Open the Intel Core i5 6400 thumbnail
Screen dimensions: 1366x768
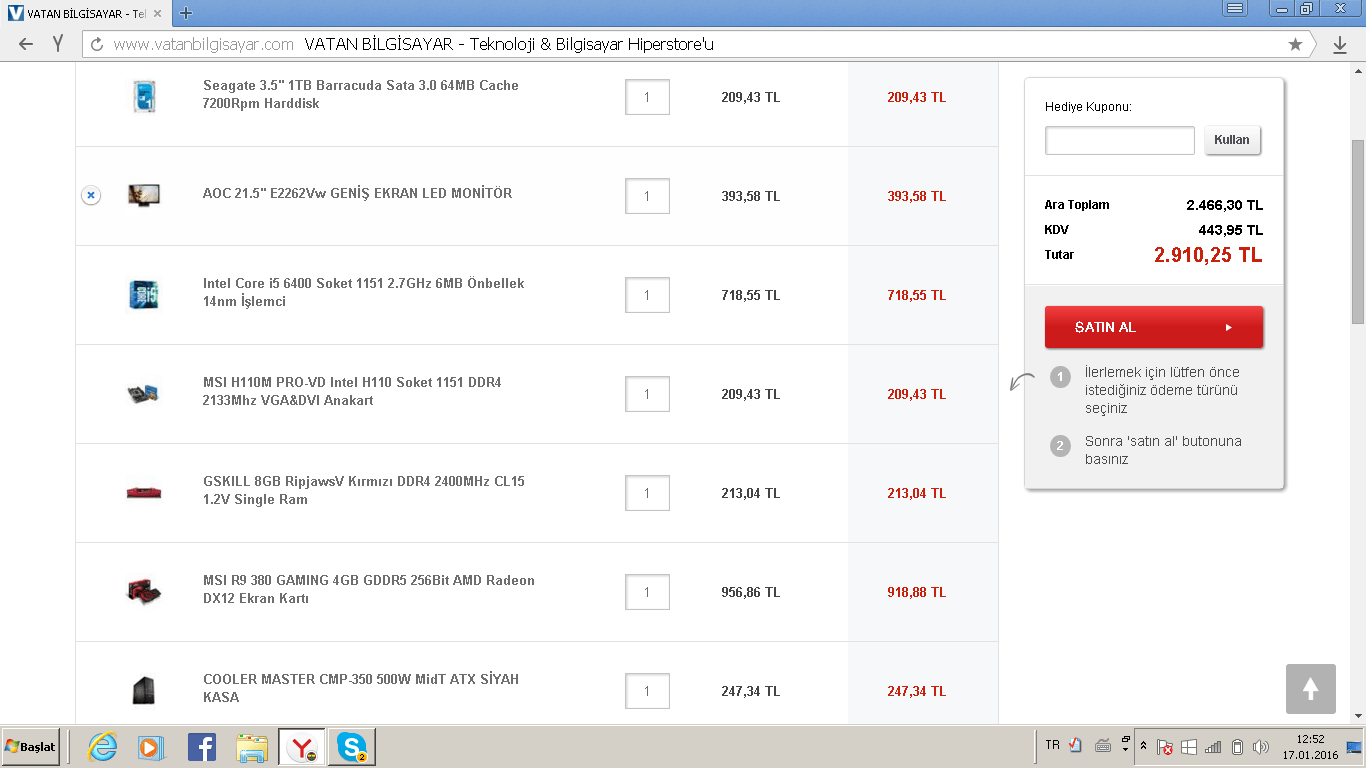tap(144, 295)
